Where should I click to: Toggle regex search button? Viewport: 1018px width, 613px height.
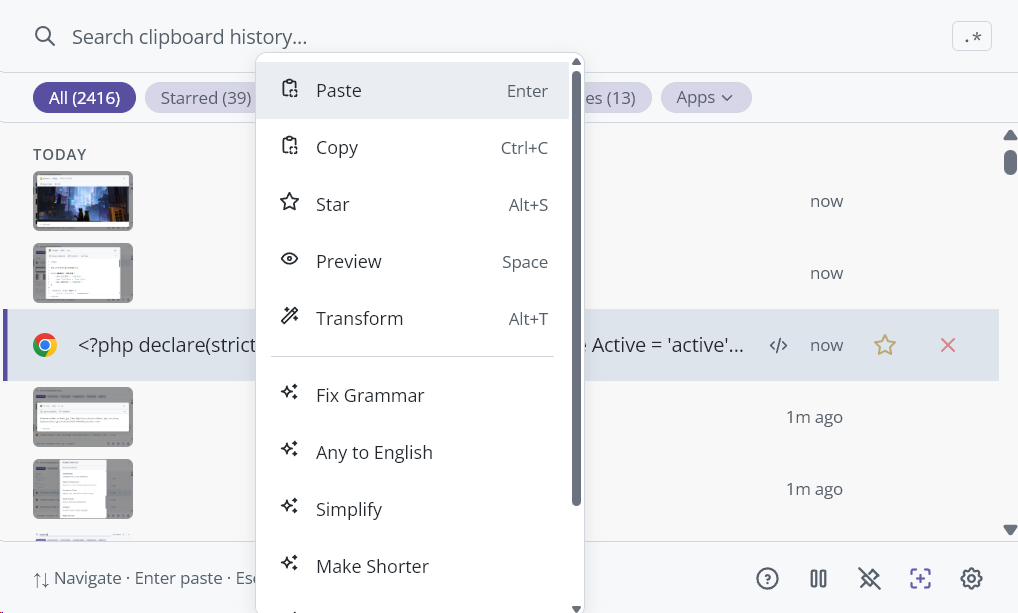click(x=972, y=37)
